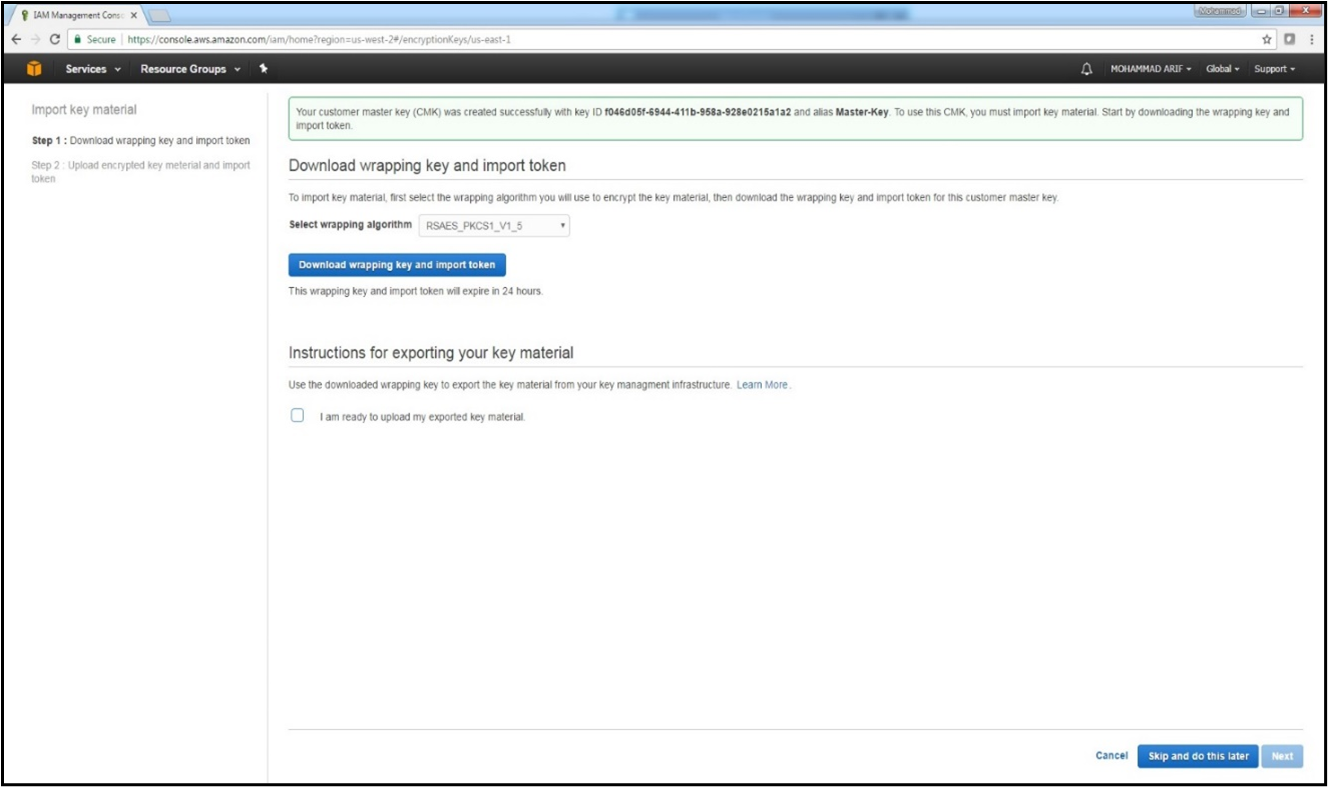Click the Secure padlock icon
Image resolution: width=1328 pixels, height=787 pixels.
[x=77, y=40]
